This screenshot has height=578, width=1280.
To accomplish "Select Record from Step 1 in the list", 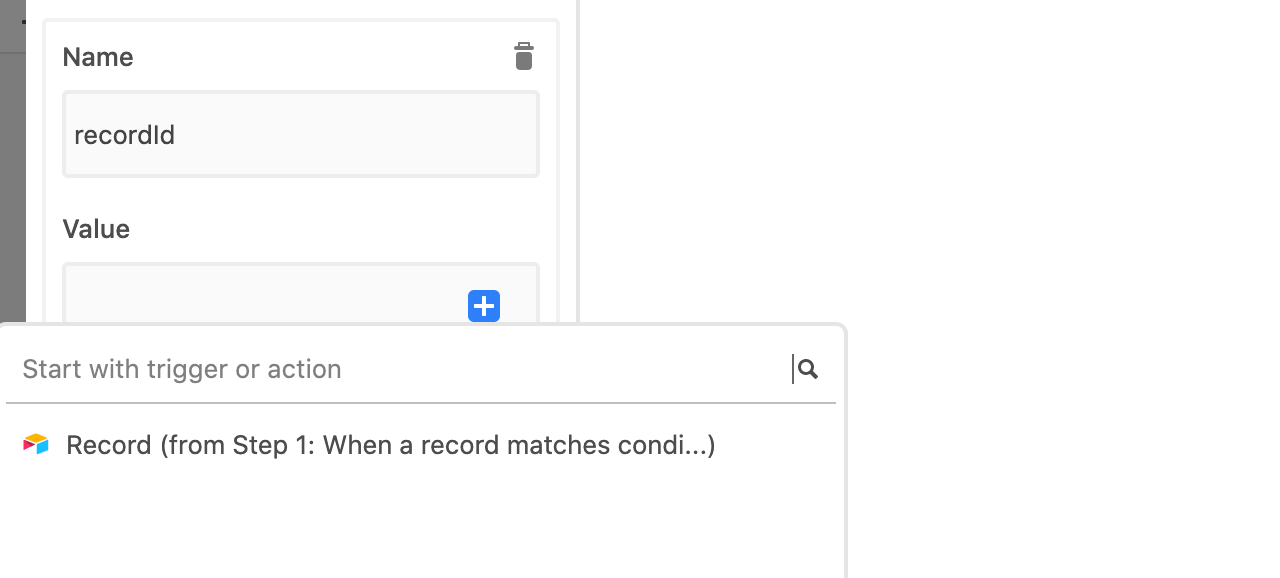I will tap(390, 445).
